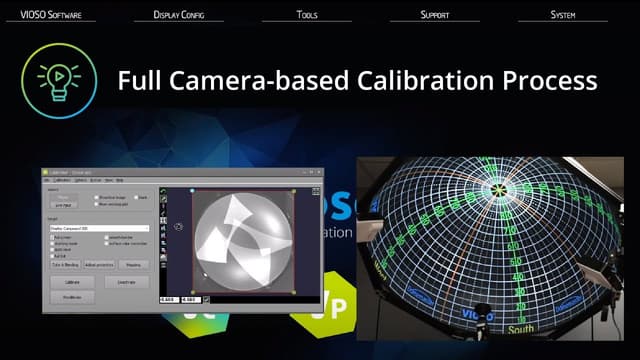
Task: Click the dome projection photo thumbnail
Action: click(x=490, y=249)
